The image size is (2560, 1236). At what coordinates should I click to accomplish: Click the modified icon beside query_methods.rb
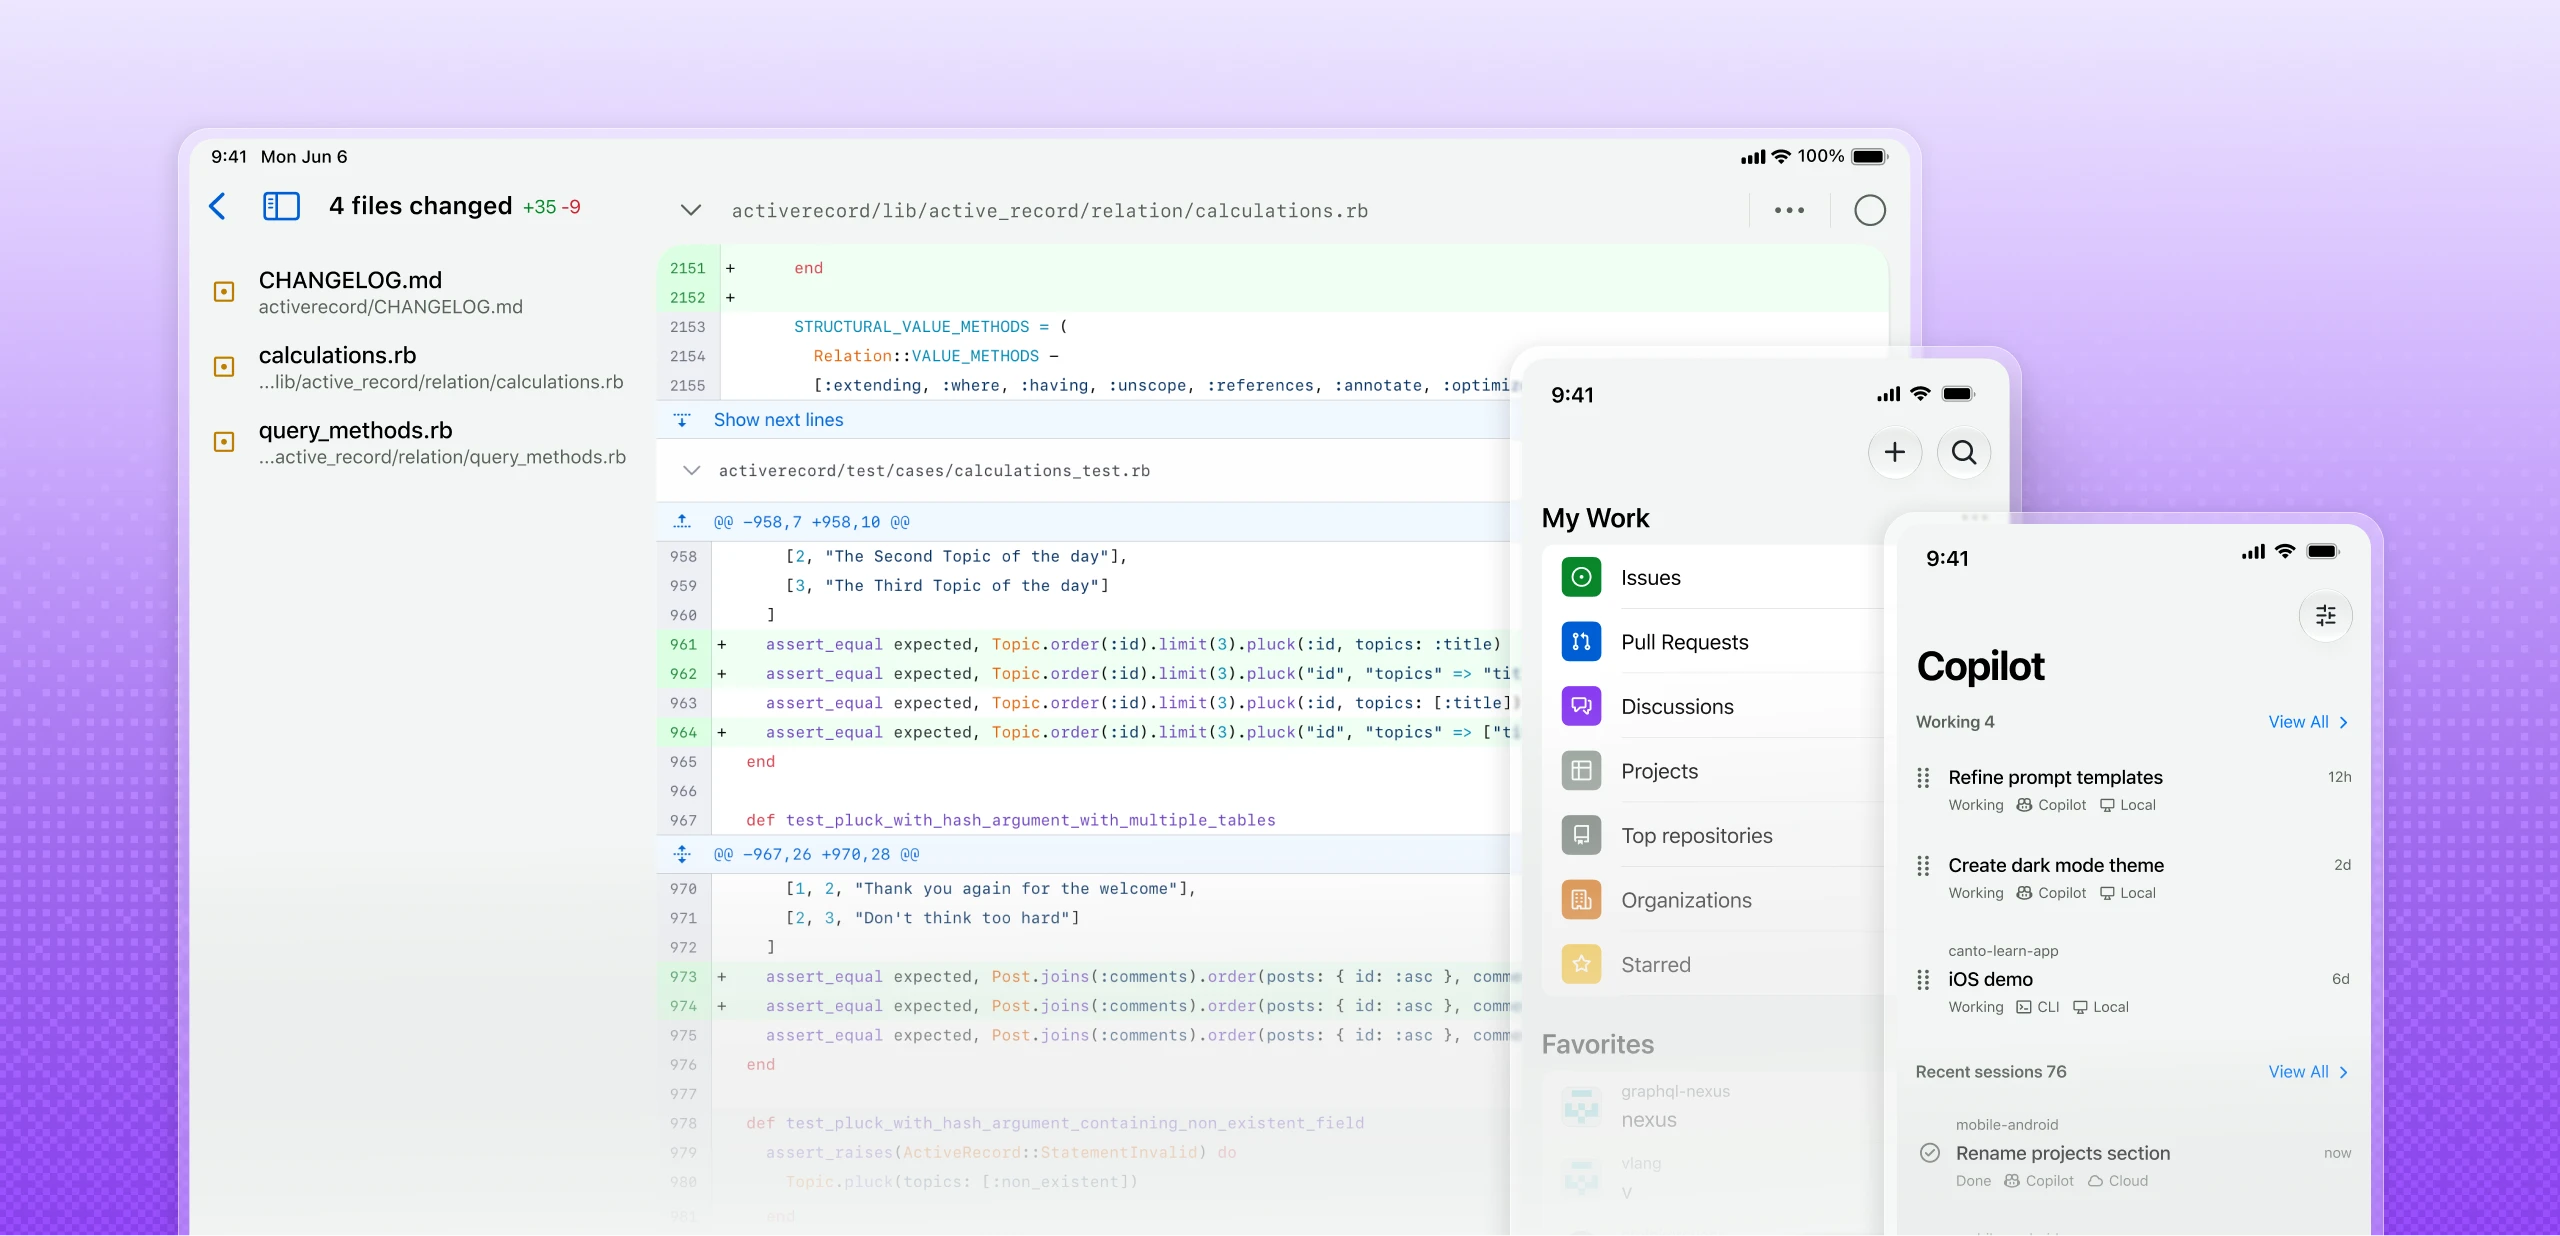pos(224,442)
